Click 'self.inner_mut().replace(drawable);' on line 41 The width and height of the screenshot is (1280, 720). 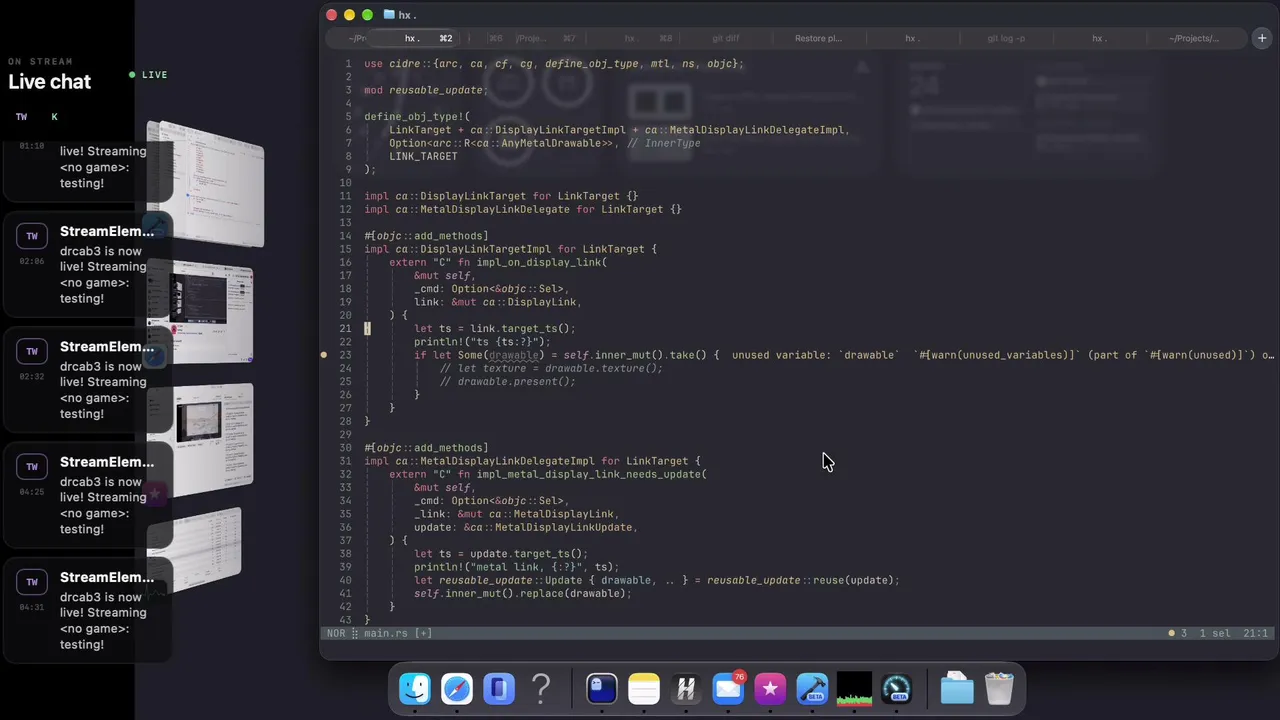point(523,593)
